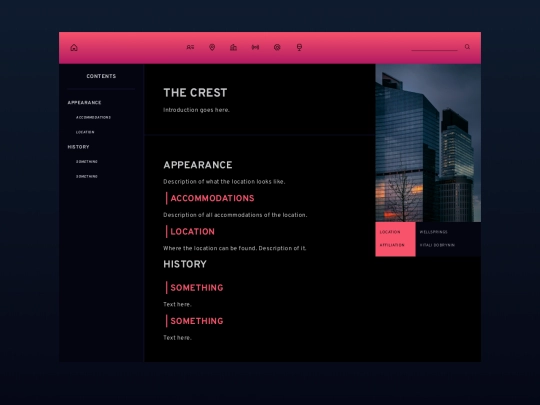Click the Vitali Dobrynin affiliation value

tap(437, 245)
